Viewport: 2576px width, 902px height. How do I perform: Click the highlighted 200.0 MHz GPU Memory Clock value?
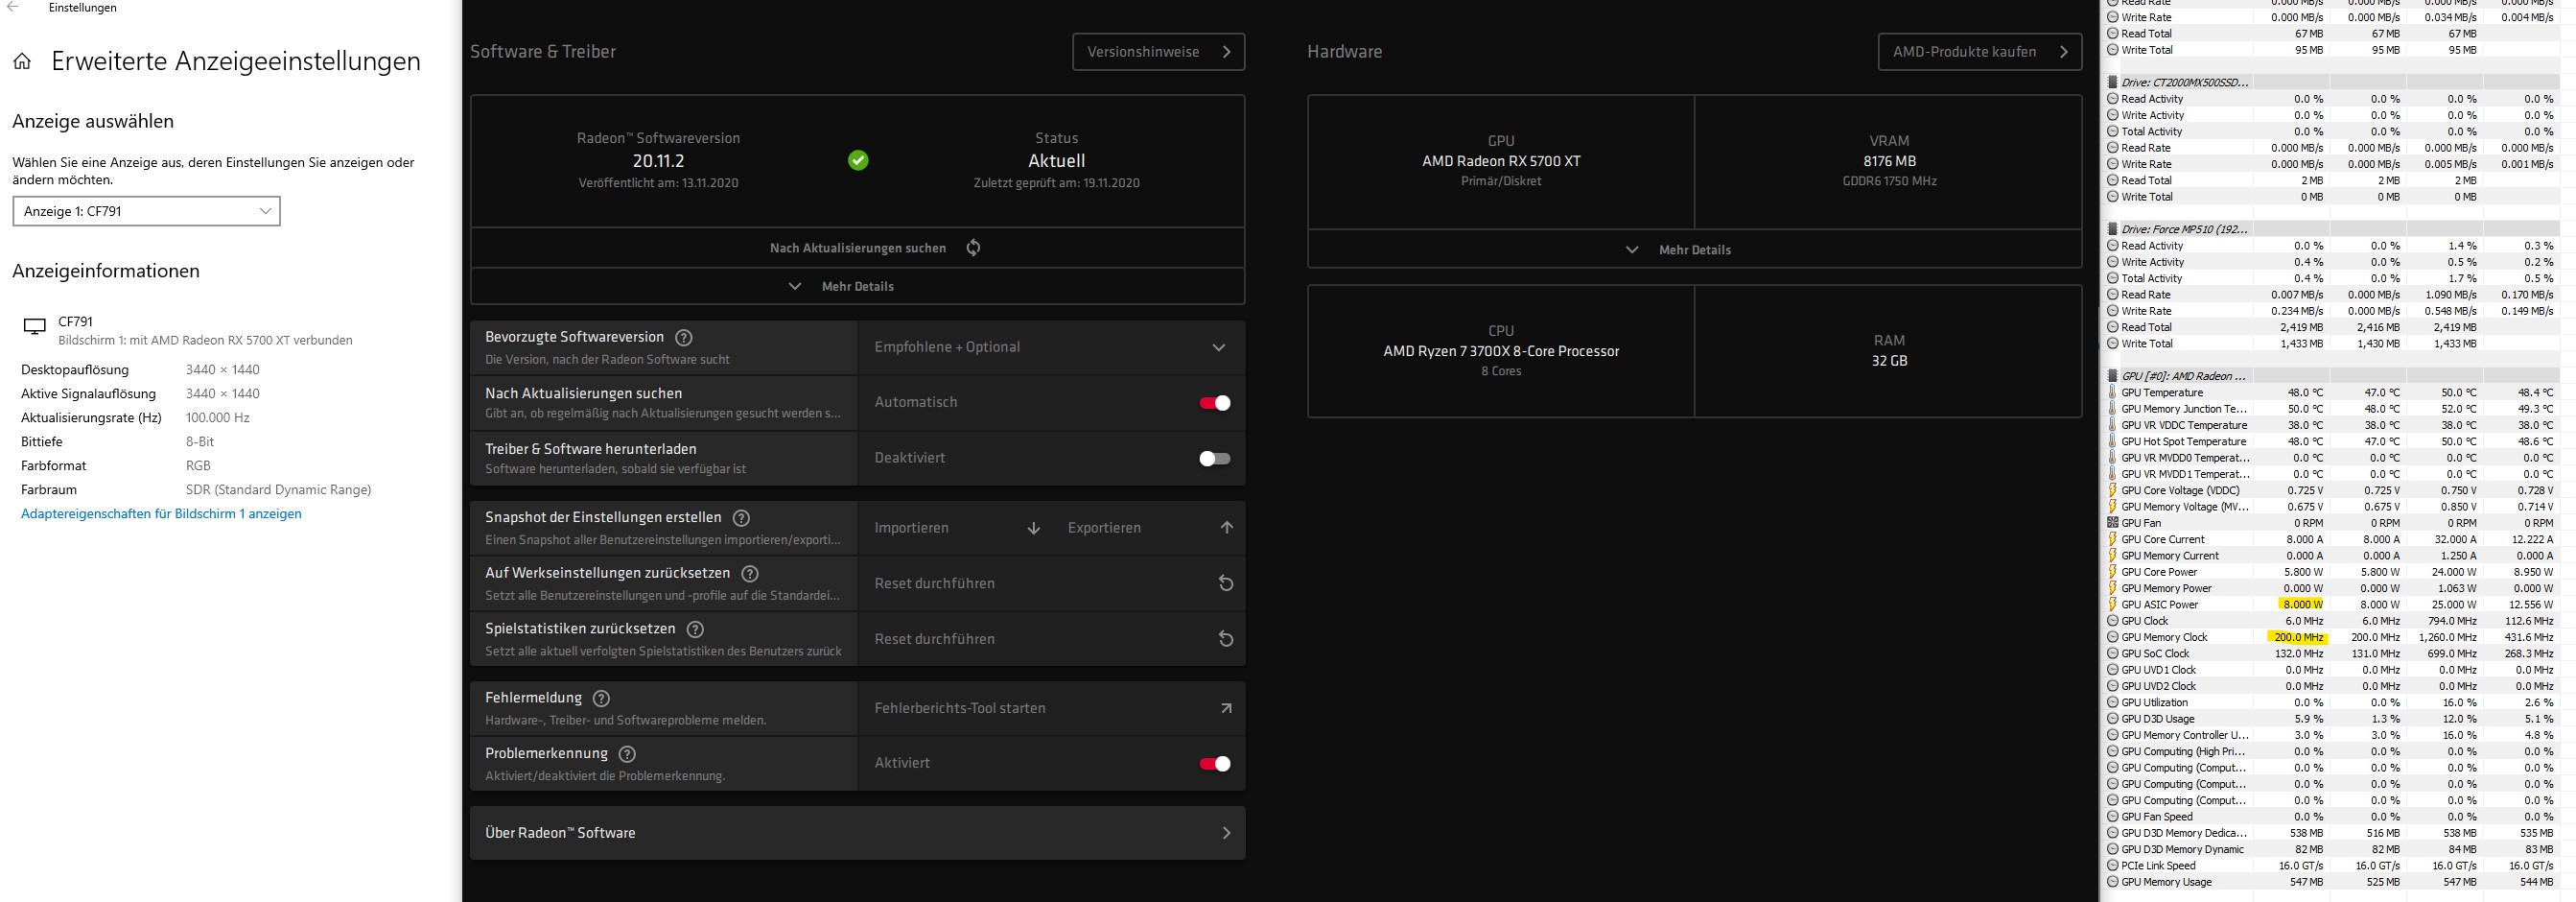click(x=2297, y=638)
